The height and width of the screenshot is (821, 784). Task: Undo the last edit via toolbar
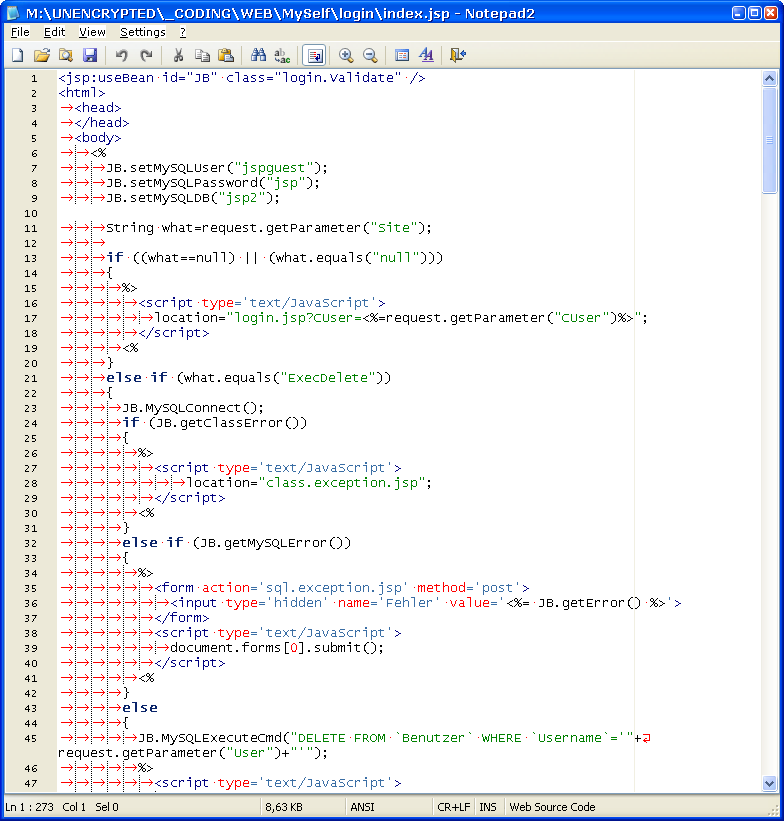122,55
